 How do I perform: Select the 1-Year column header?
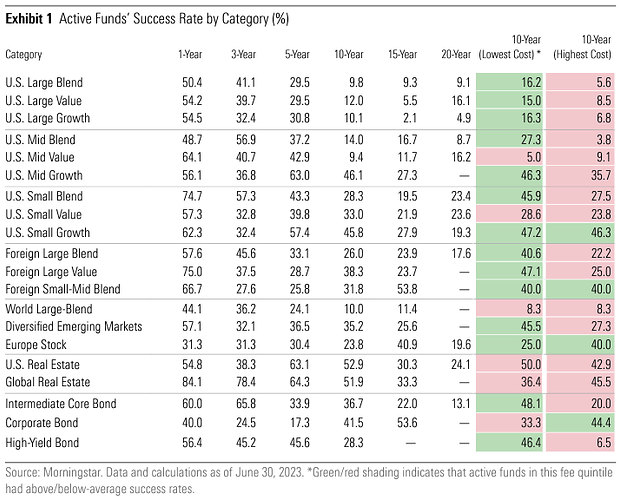(190, 54)
